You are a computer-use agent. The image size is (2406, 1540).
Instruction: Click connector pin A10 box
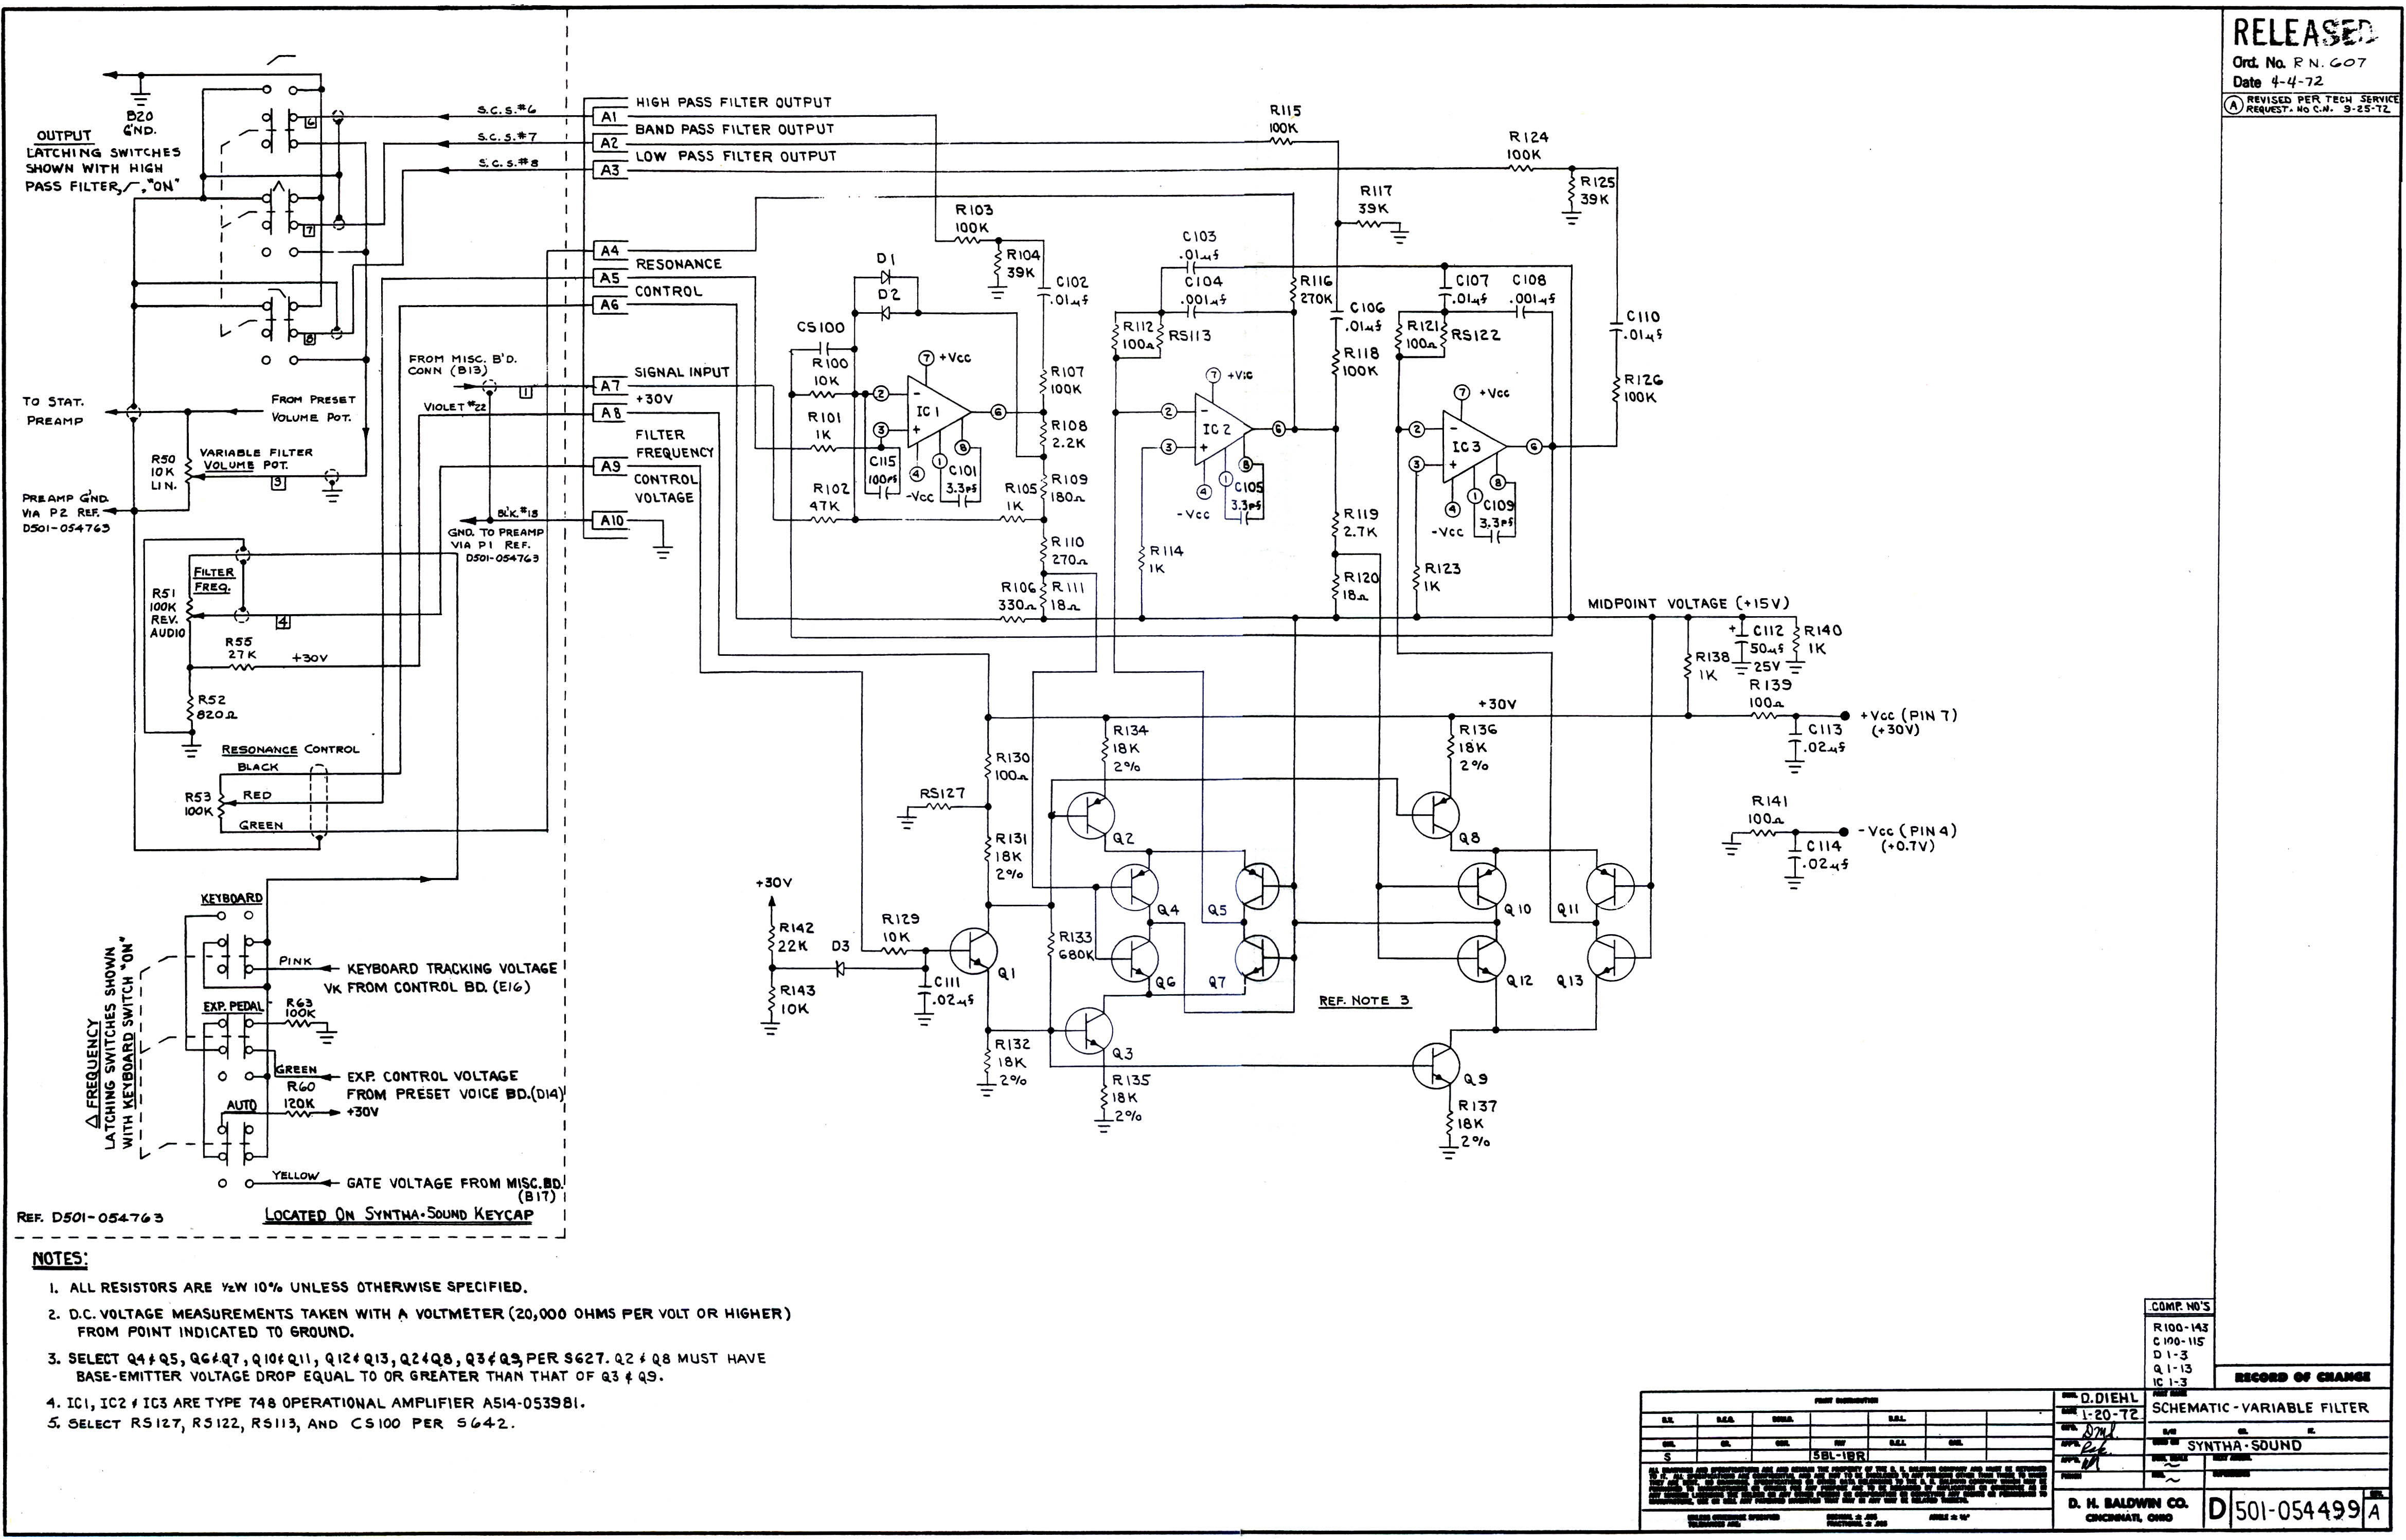[611, 521]
